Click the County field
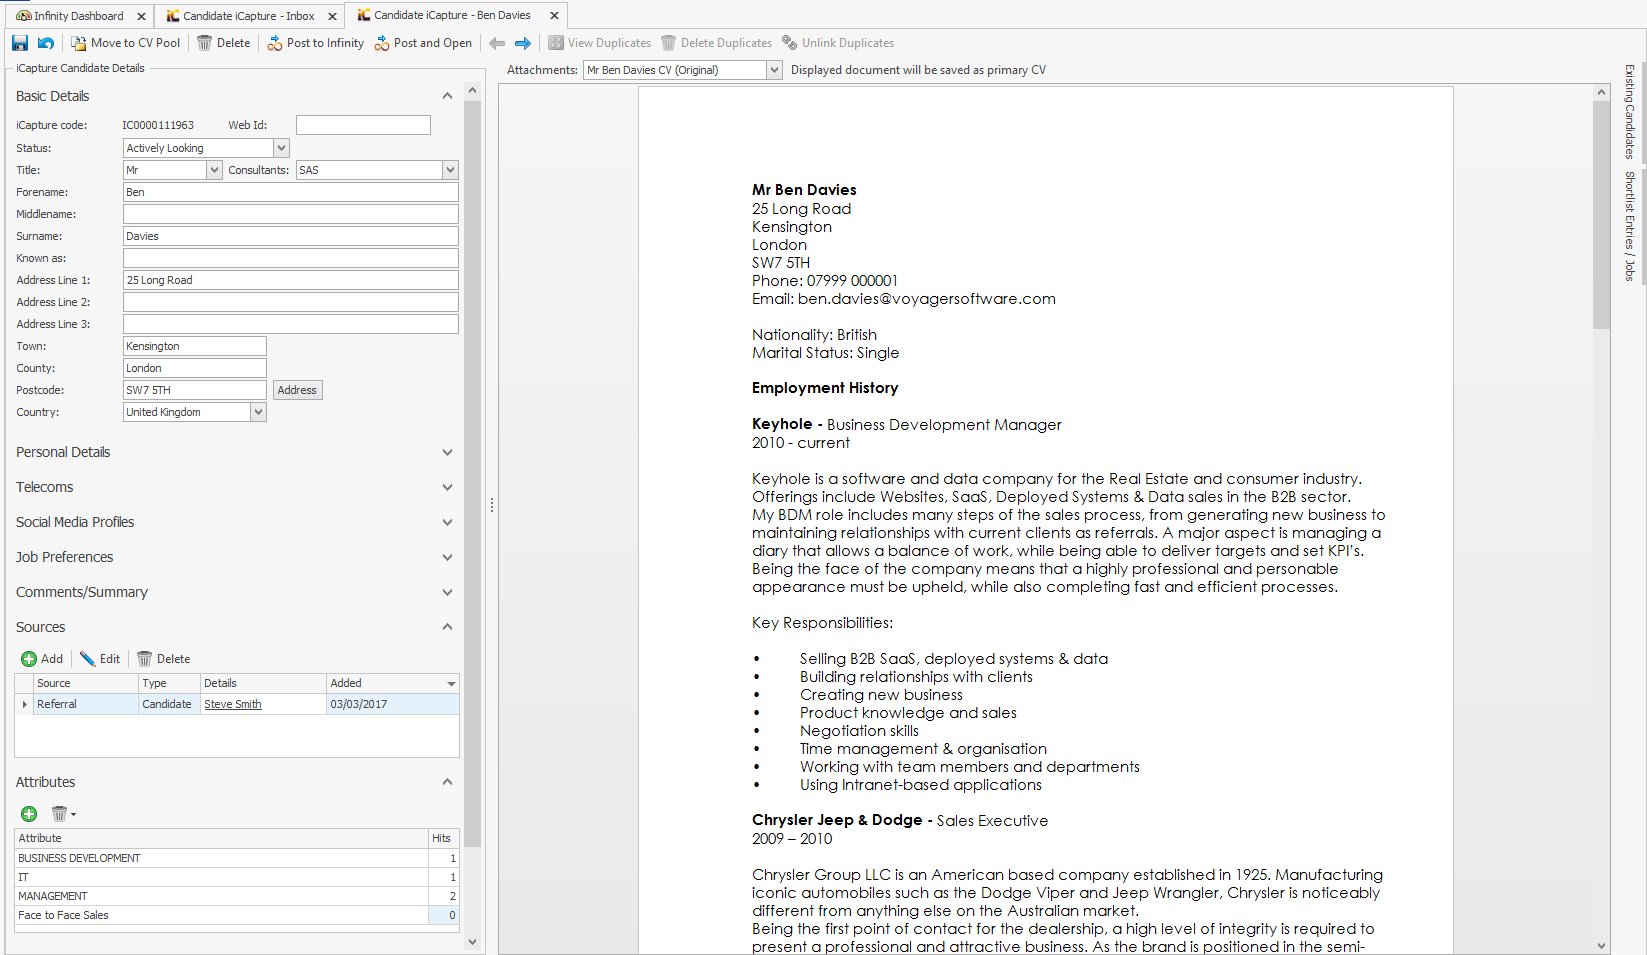This screenshot has width=1647, height=955. (195, 368)
